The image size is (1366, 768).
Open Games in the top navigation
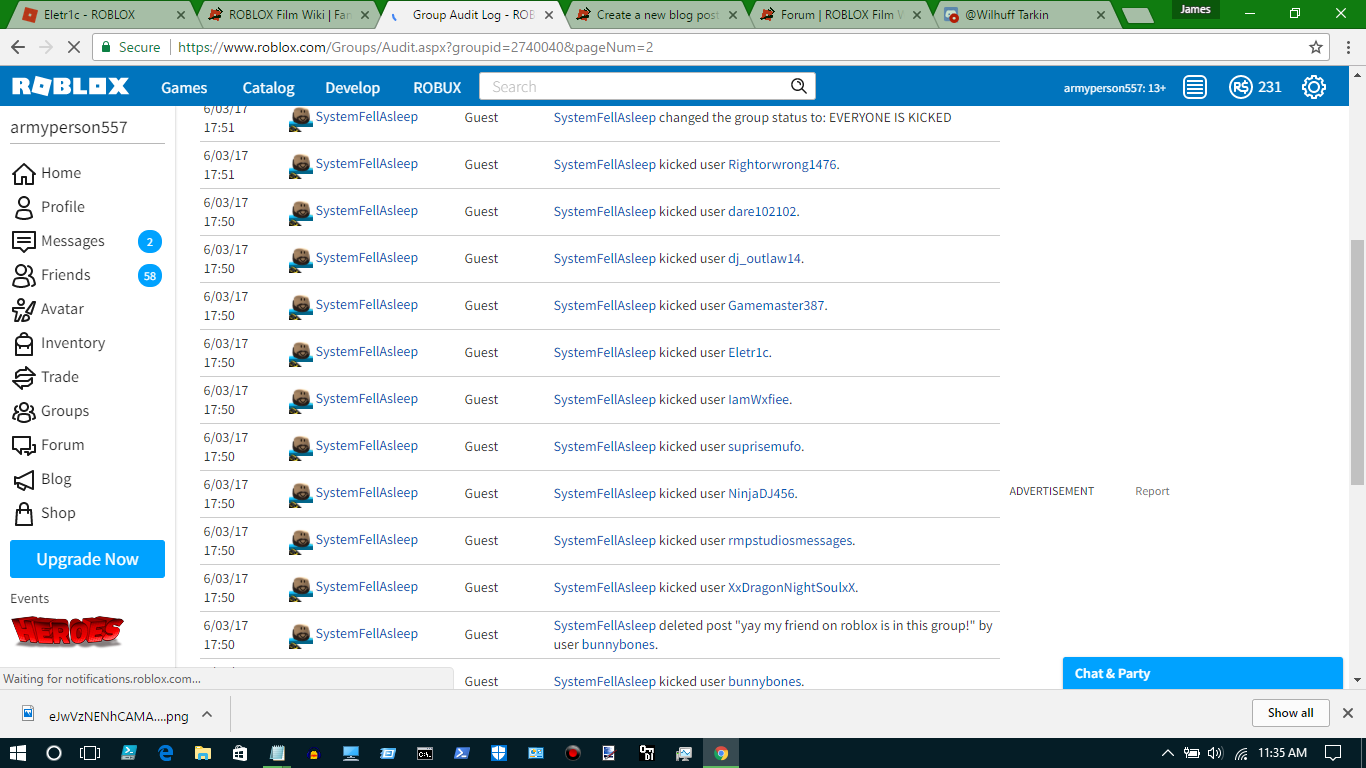184,88
